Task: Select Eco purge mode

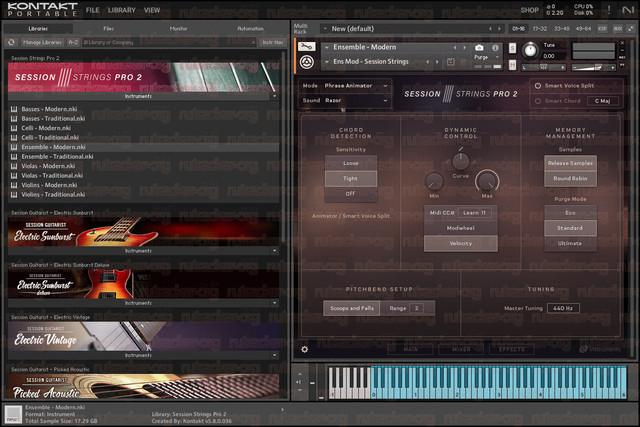Action: click(x=570, y=213)
